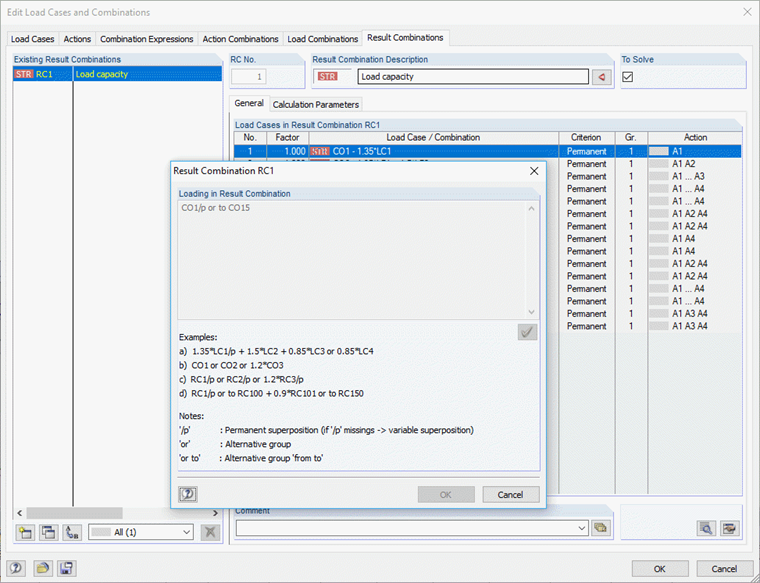Click Cancel in Result Combination RC1 dialog
Screen dimensions: 760x583
click(x=510, y=494)
